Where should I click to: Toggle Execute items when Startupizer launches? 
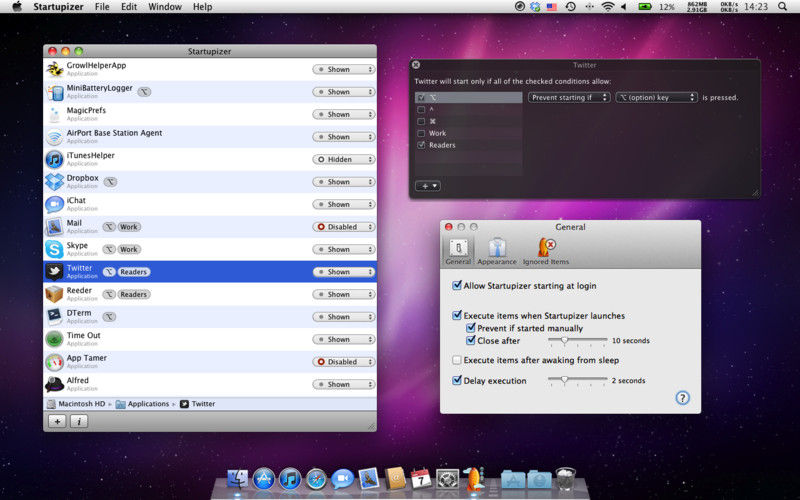[x=457, y=315]
